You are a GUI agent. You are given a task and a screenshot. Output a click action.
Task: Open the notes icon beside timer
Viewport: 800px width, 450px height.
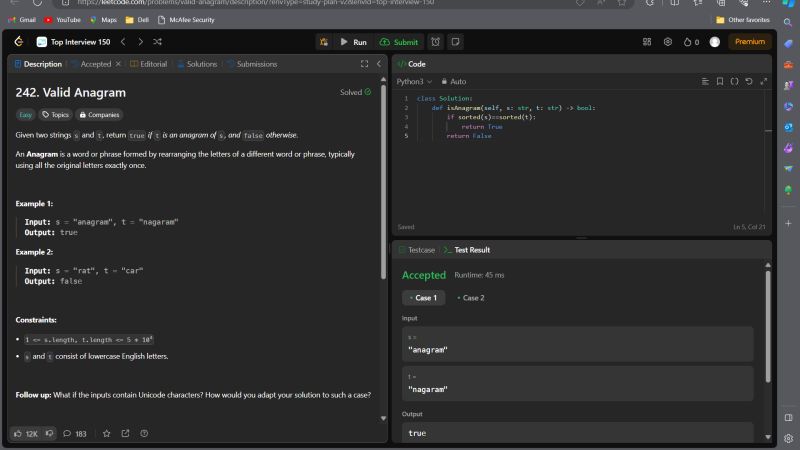tap(455, 42)
